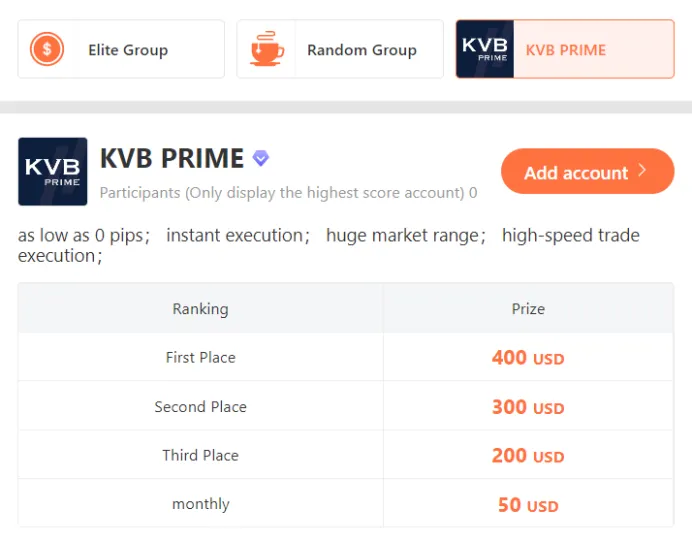This screenshot has width=692, height=541.
Task: Click the 400 USD prize value
Action: (x=528, y=357)
